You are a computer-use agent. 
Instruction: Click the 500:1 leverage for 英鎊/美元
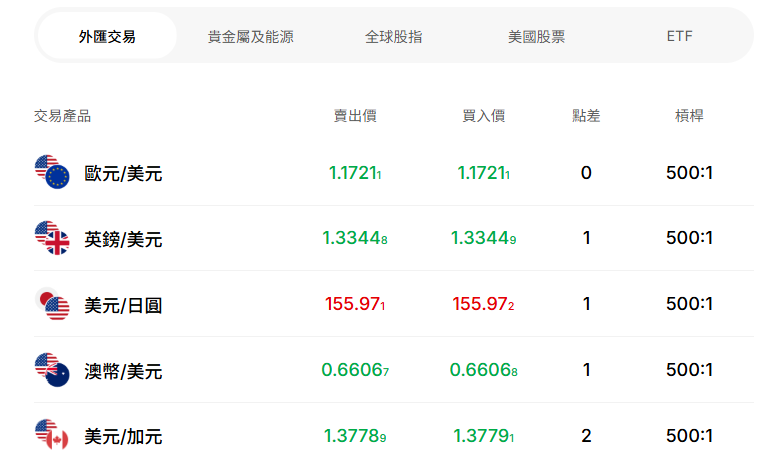coord(689,238)
